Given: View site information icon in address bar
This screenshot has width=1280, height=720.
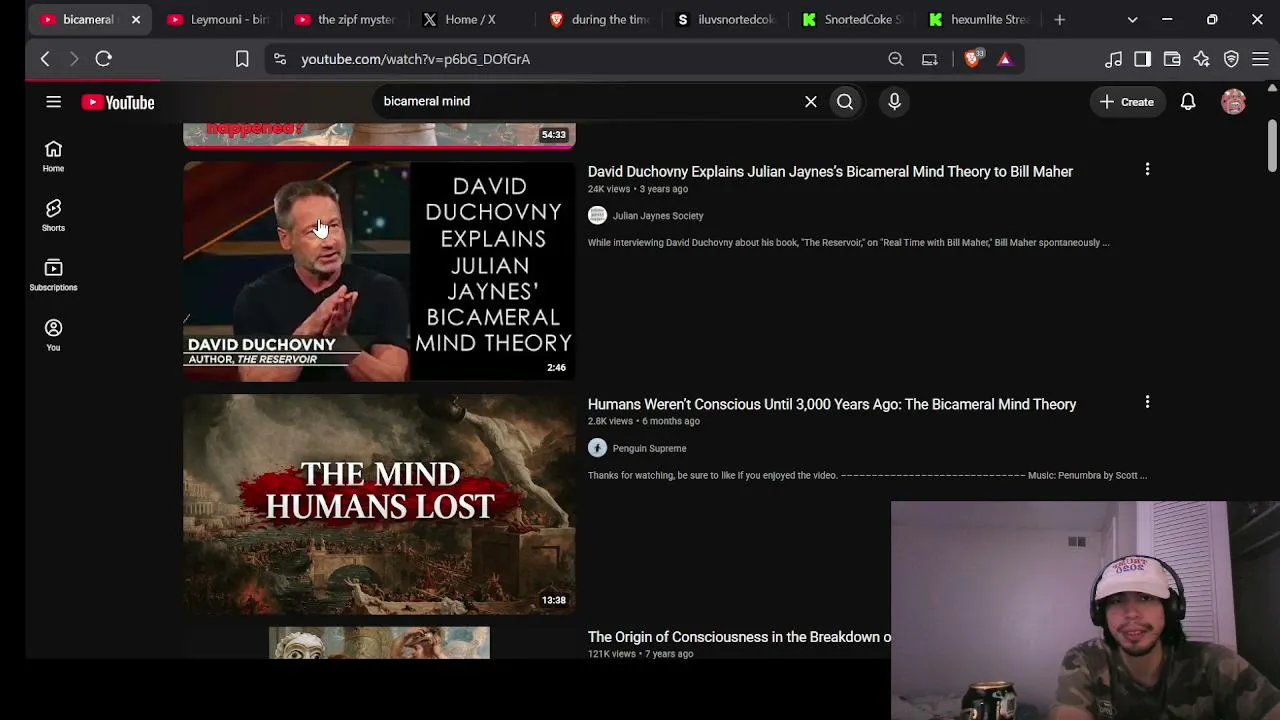Looking at the screenshot, I should pyautogui.click(x=280, y=59).
